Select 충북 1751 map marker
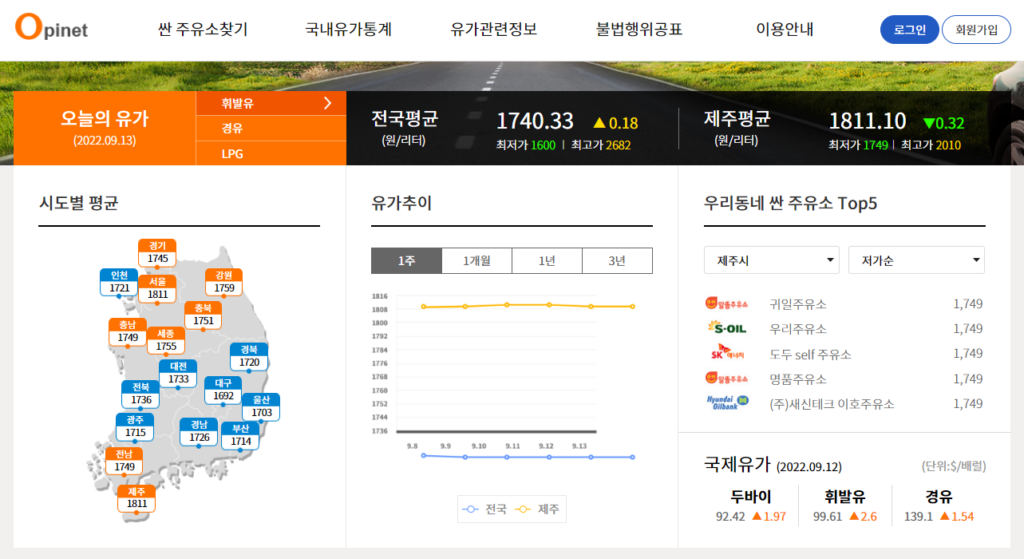Screen dimensions: 1024x559 203,315
